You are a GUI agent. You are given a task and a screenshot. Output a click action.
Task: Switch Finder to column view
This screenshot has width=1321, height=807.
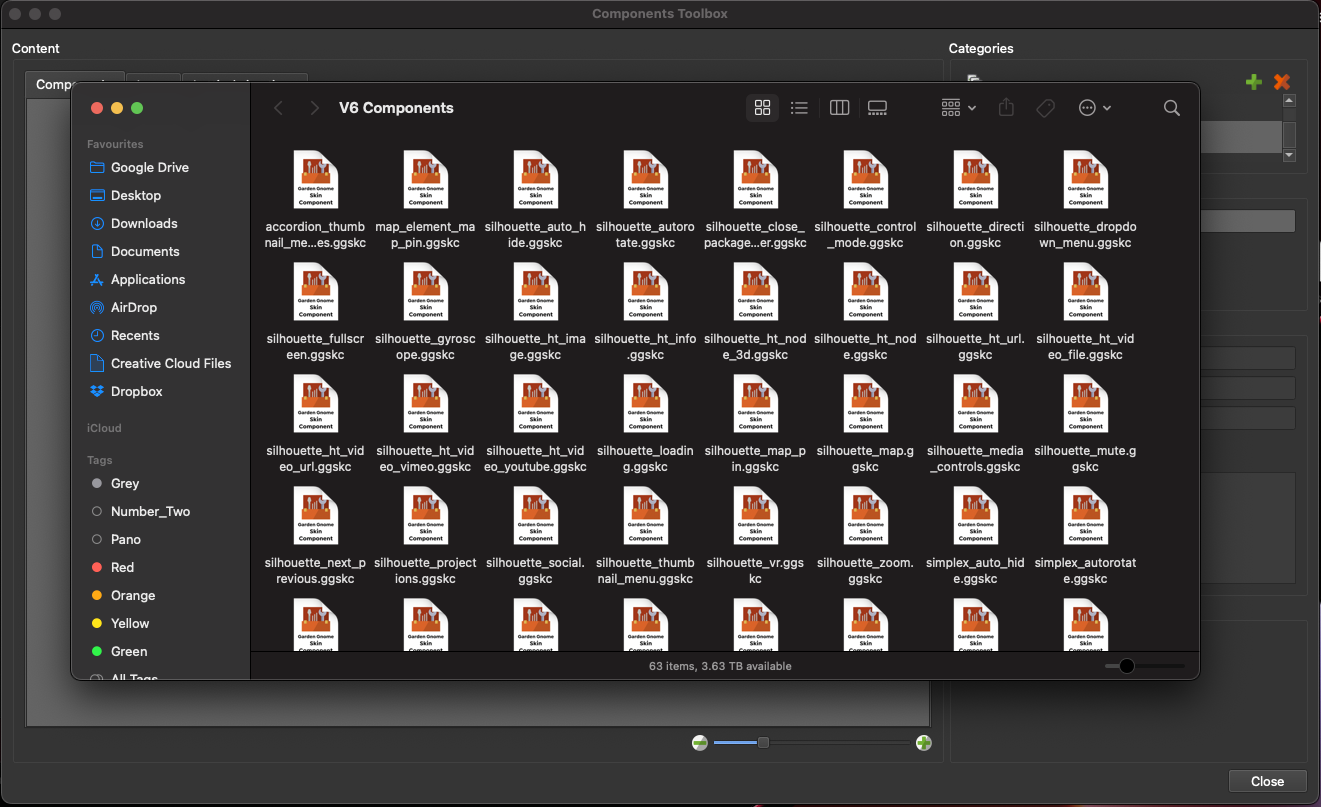(x=840, y=108)
